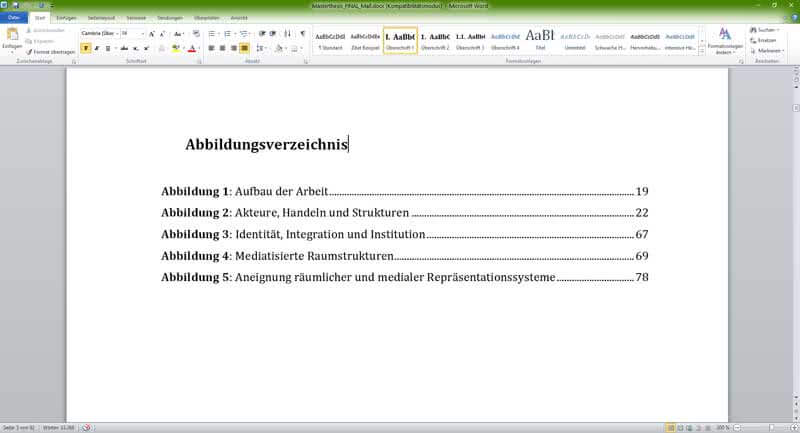Screen dimensions: 800x433
Task: Apply the Überschrift 3 style
Action: [470, 41]
